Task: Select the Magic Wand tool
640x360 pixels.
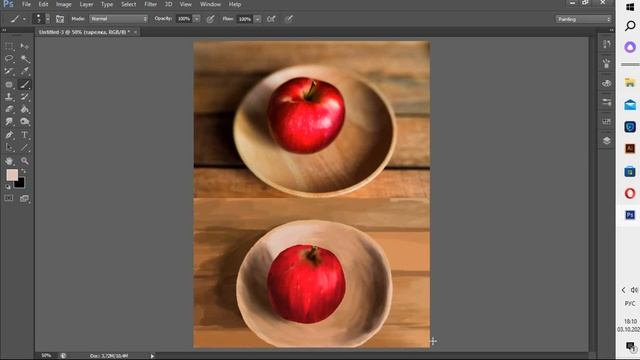Action: (24, 59)
